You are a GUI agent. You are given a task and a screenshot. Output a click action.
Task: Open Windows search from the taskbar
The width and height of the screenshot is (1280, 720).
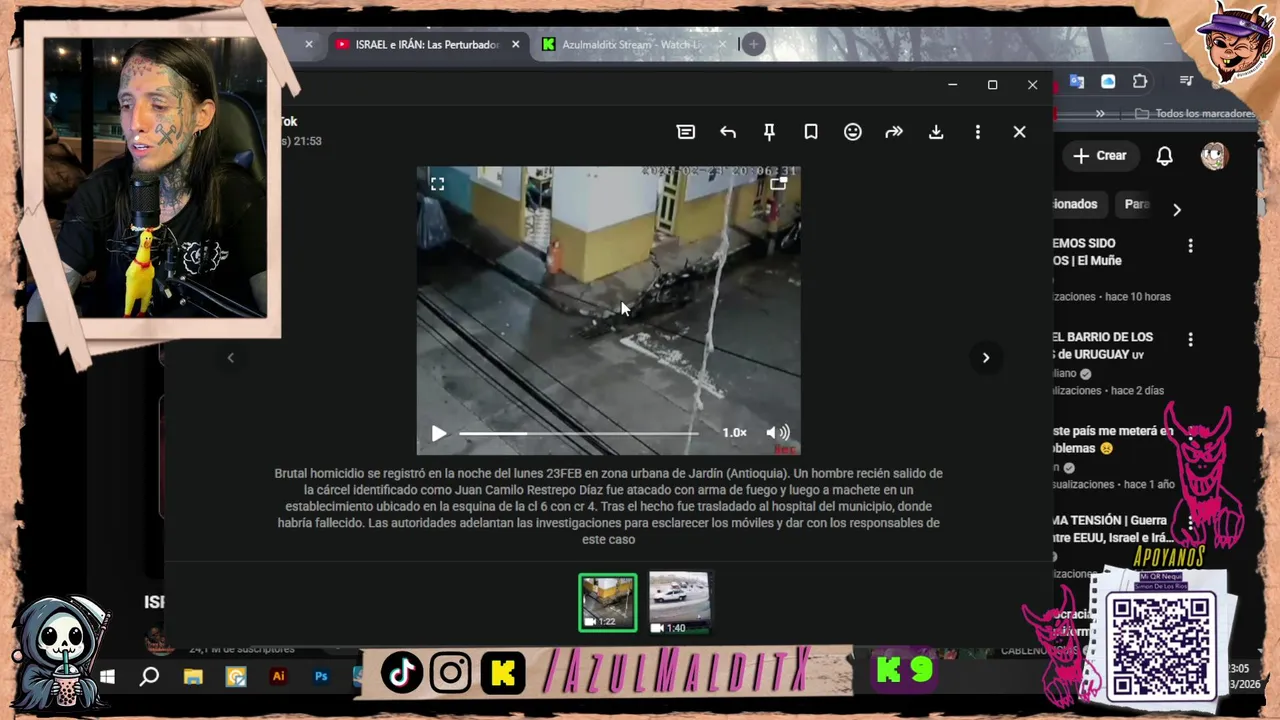click(149, 677)
